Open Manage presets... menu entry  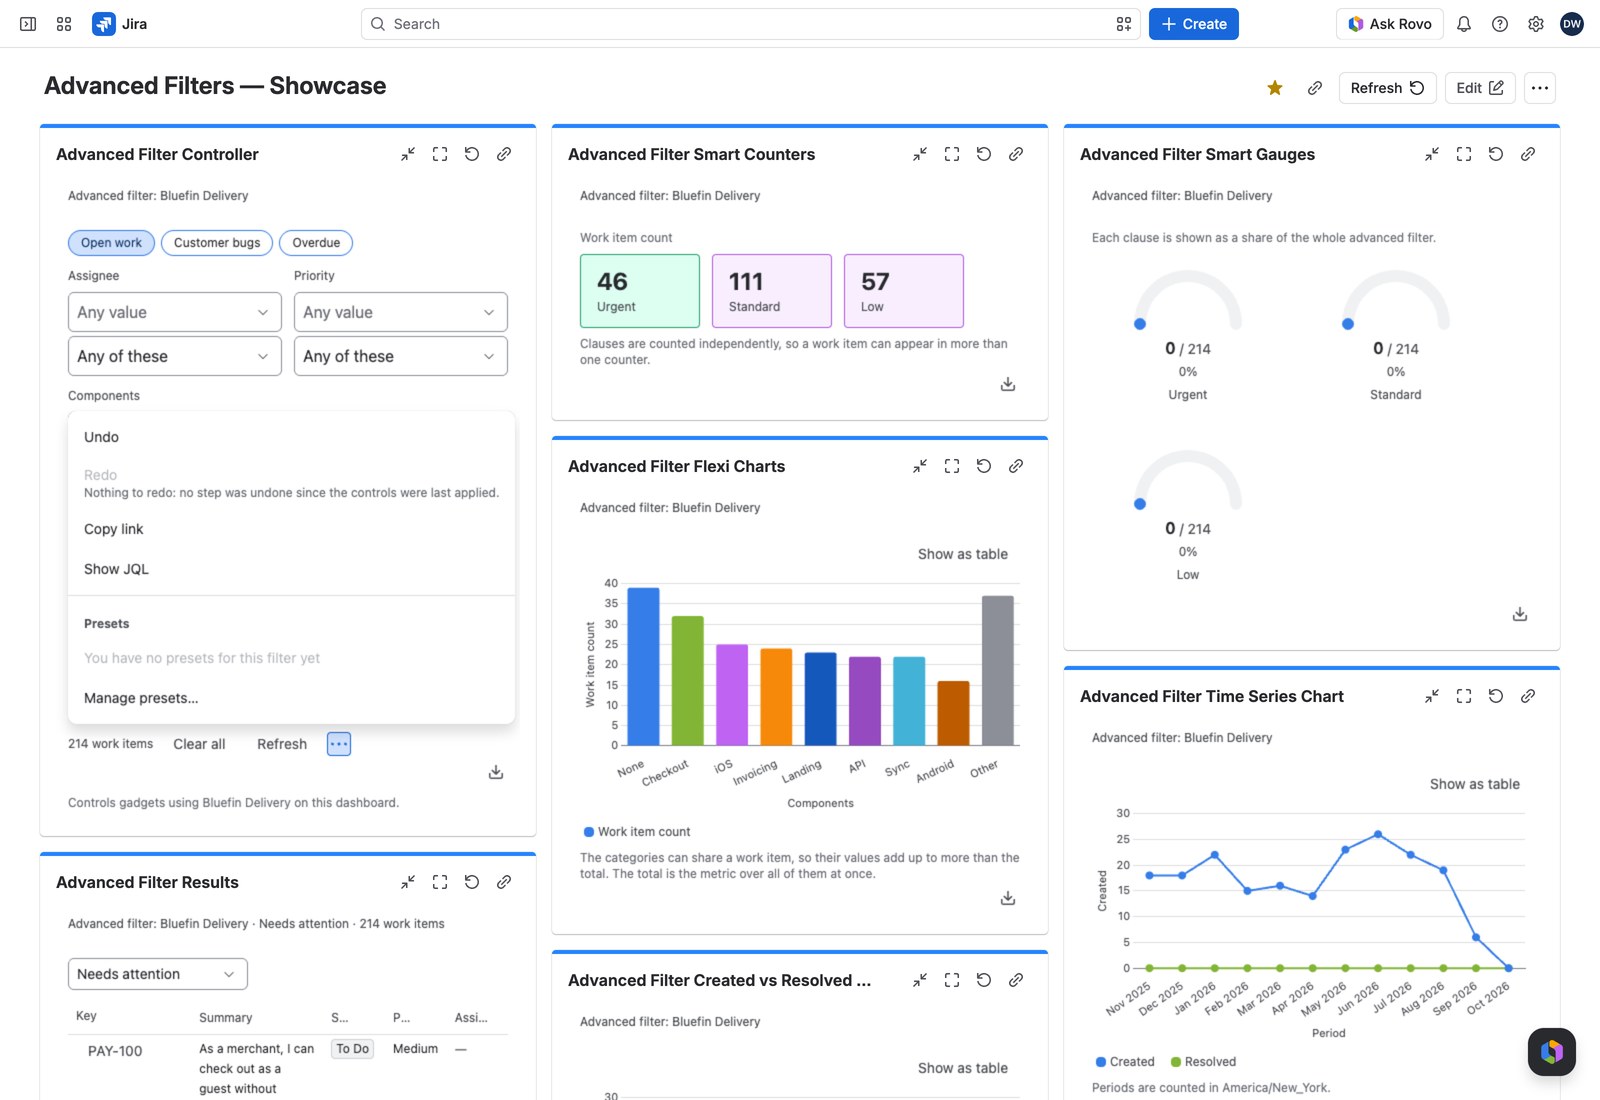point(291,698)
